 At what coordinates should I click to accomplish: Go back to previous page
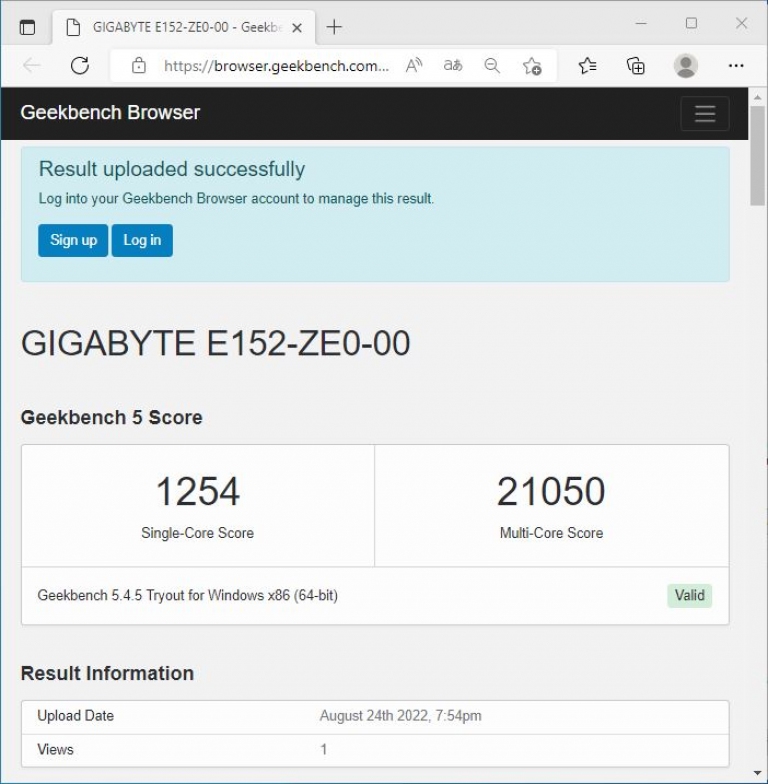coord(32,66)
